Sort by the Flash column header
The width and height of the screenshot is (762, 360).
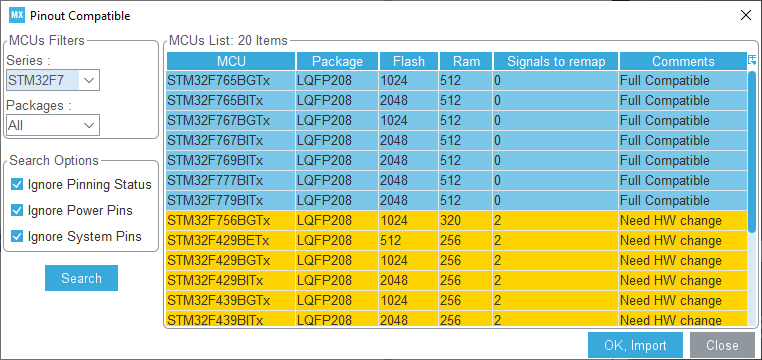pyautogui.click(x=409, y=61)
